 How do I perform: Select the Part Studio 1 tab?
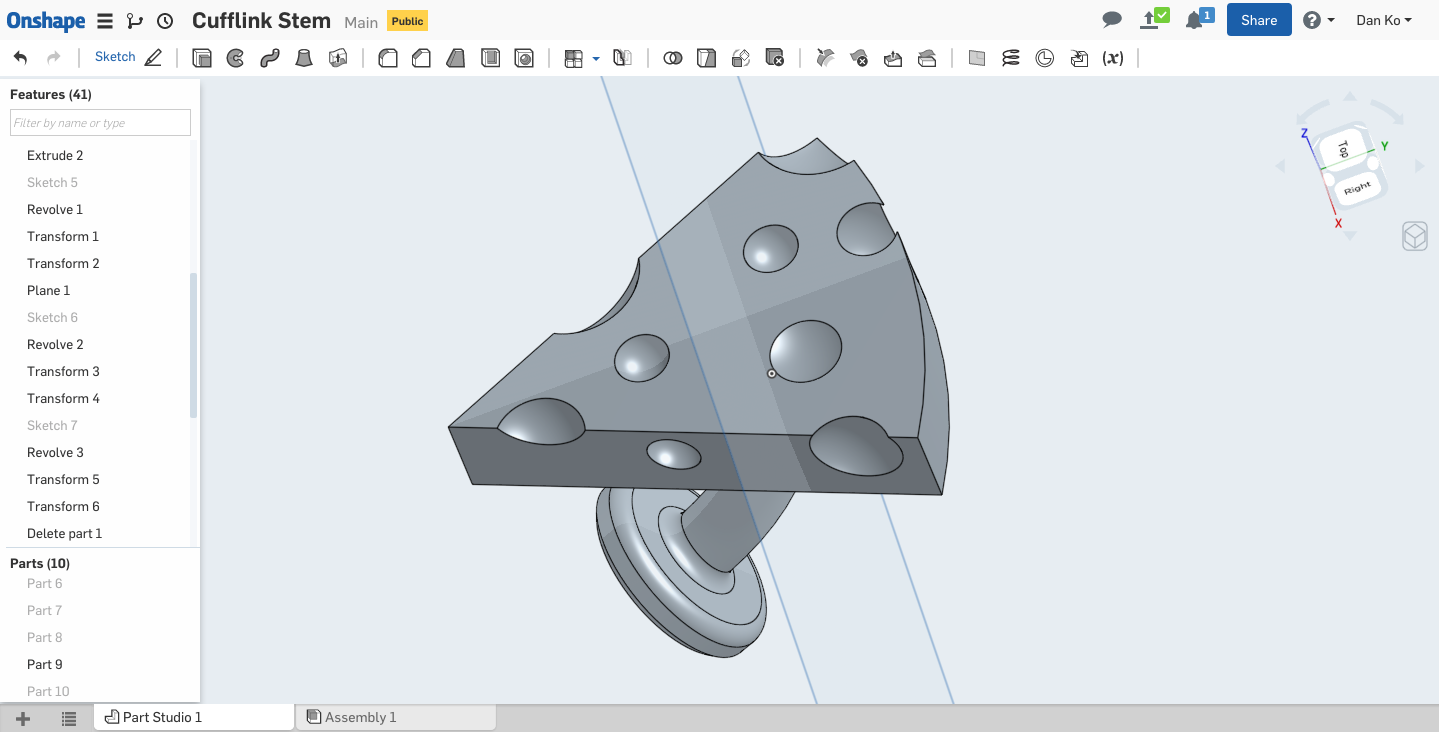(x=162, y=717)
